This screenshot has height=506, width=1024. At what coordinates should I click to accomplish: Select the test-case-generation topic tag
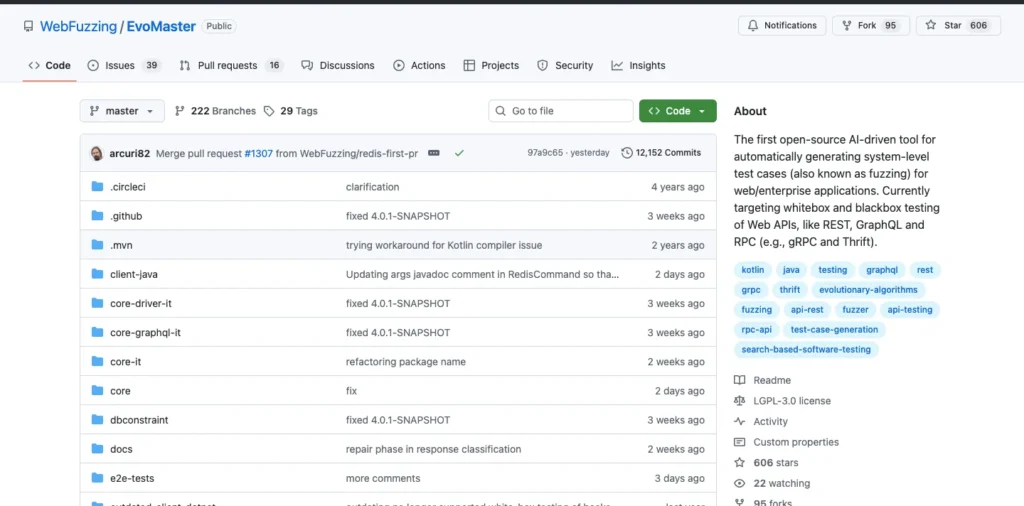pos(834,330)
